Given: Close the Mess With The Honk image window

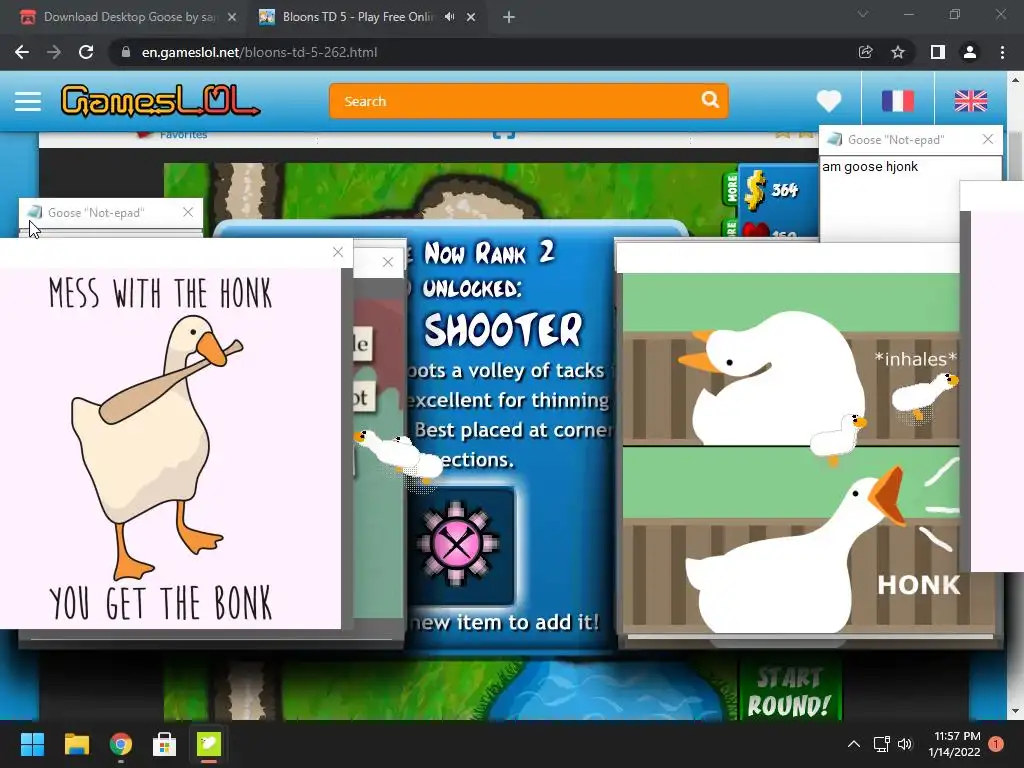Looking at the screenshot, I should coord(338,252).
